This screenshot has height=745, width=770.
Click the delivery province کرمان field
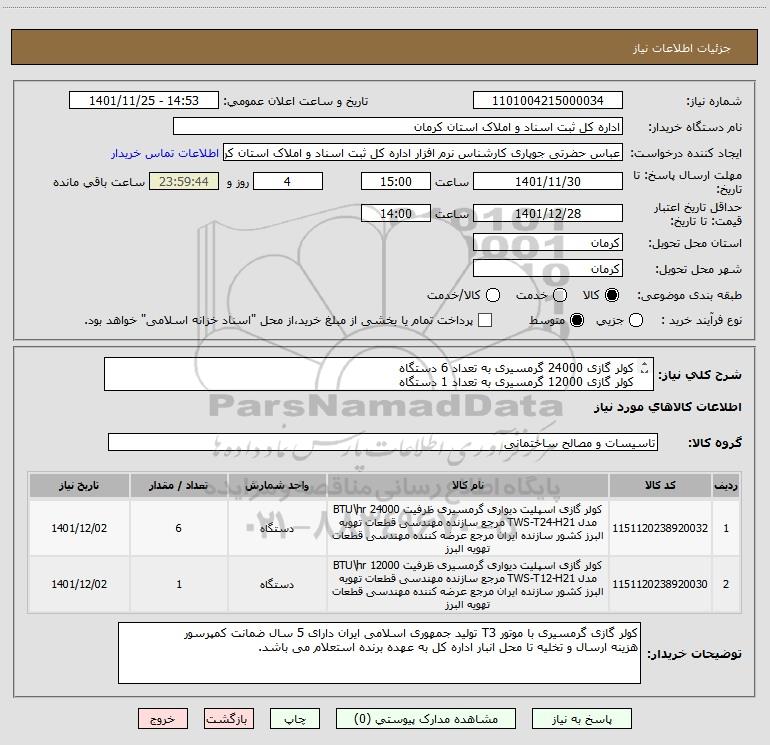click(548, 243)
